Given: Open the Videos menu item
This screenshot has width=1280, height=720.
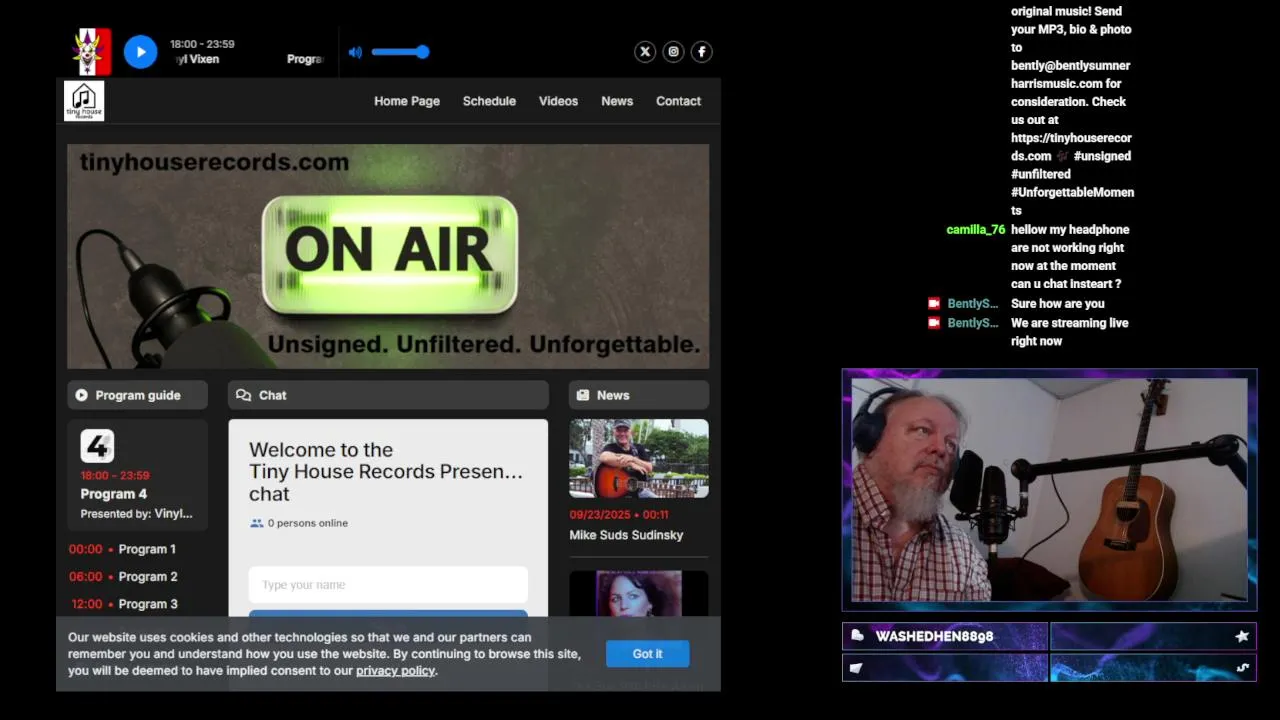Looking at the screenshot, I should [558, 101].
